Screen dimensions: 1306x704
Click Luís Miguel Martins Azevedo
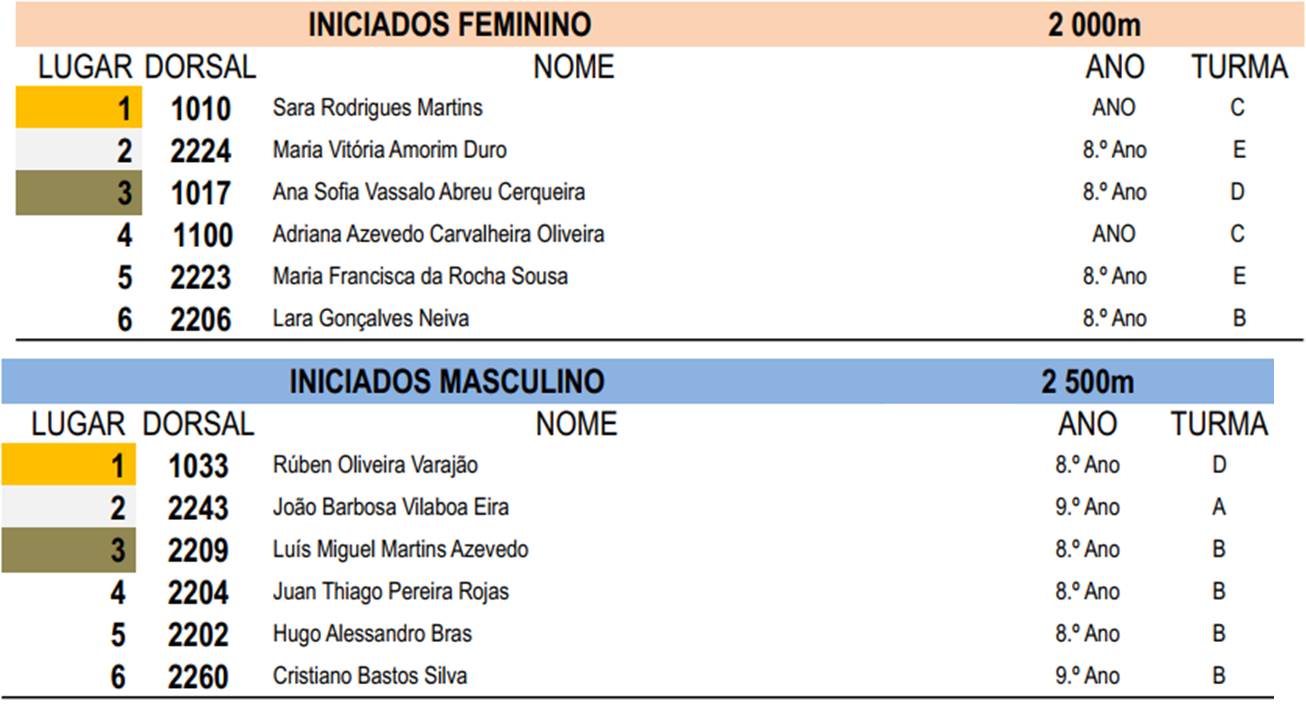pyautogui.click(x=400, y=550)
